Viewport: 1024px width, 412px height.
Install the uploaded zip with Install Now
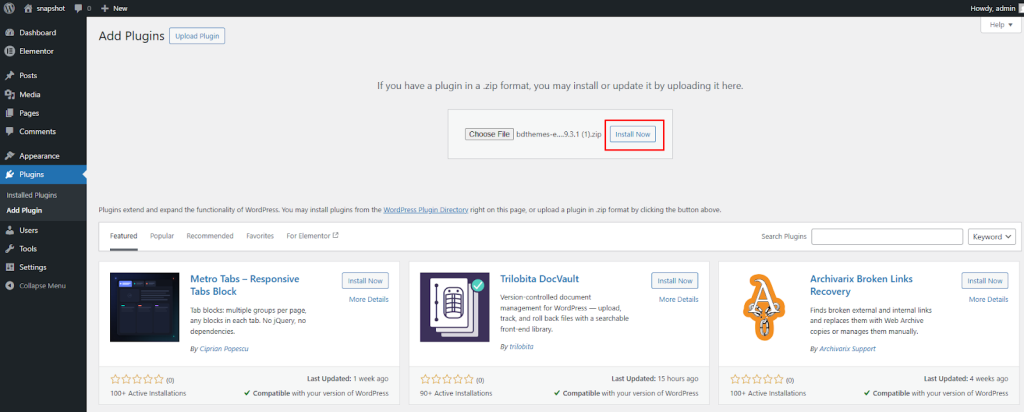[x=633, y=134]
